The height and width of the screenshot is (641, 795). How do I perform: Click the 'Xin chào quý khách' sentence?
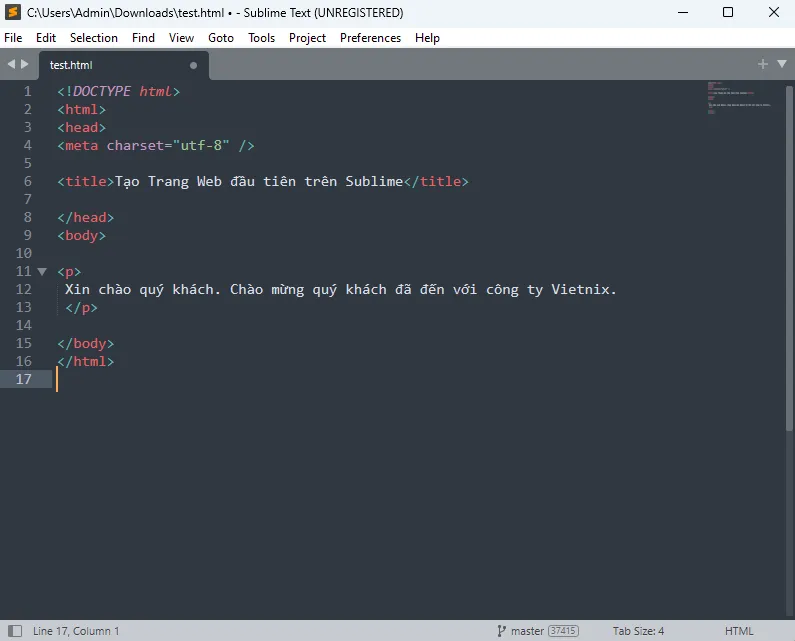pyautogui.click(x=142, y=290)
